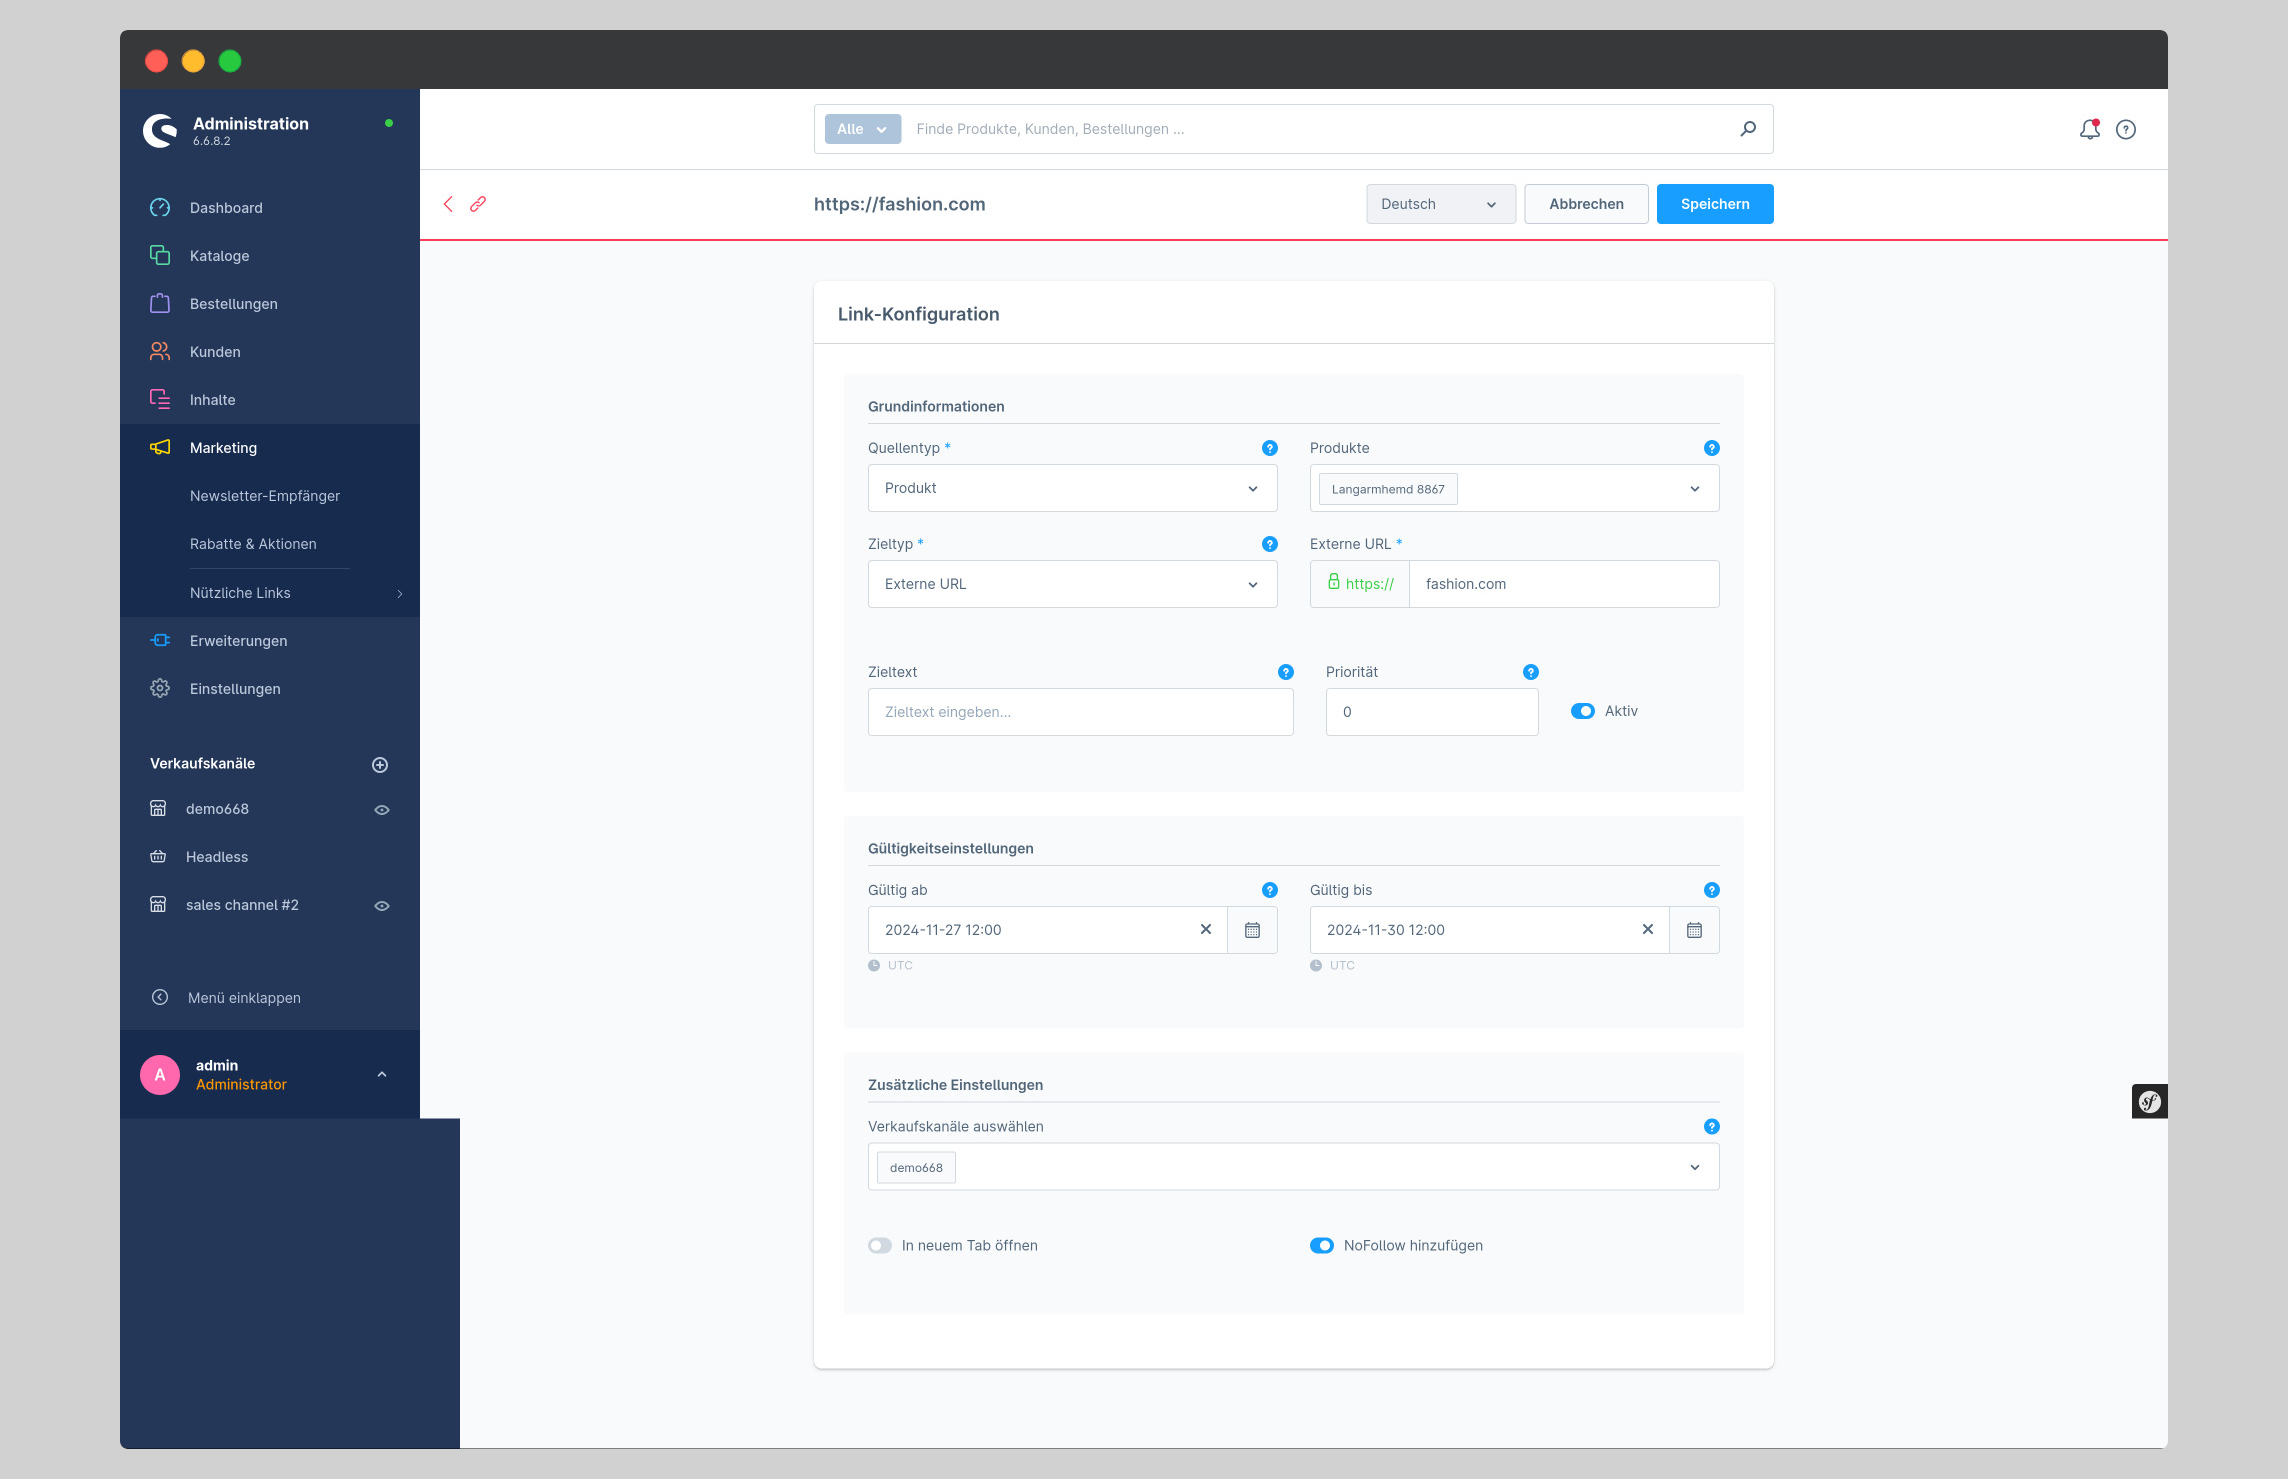Click the Speichern button
This screenshot has height=1479, width=2288.
point(1716,203)
